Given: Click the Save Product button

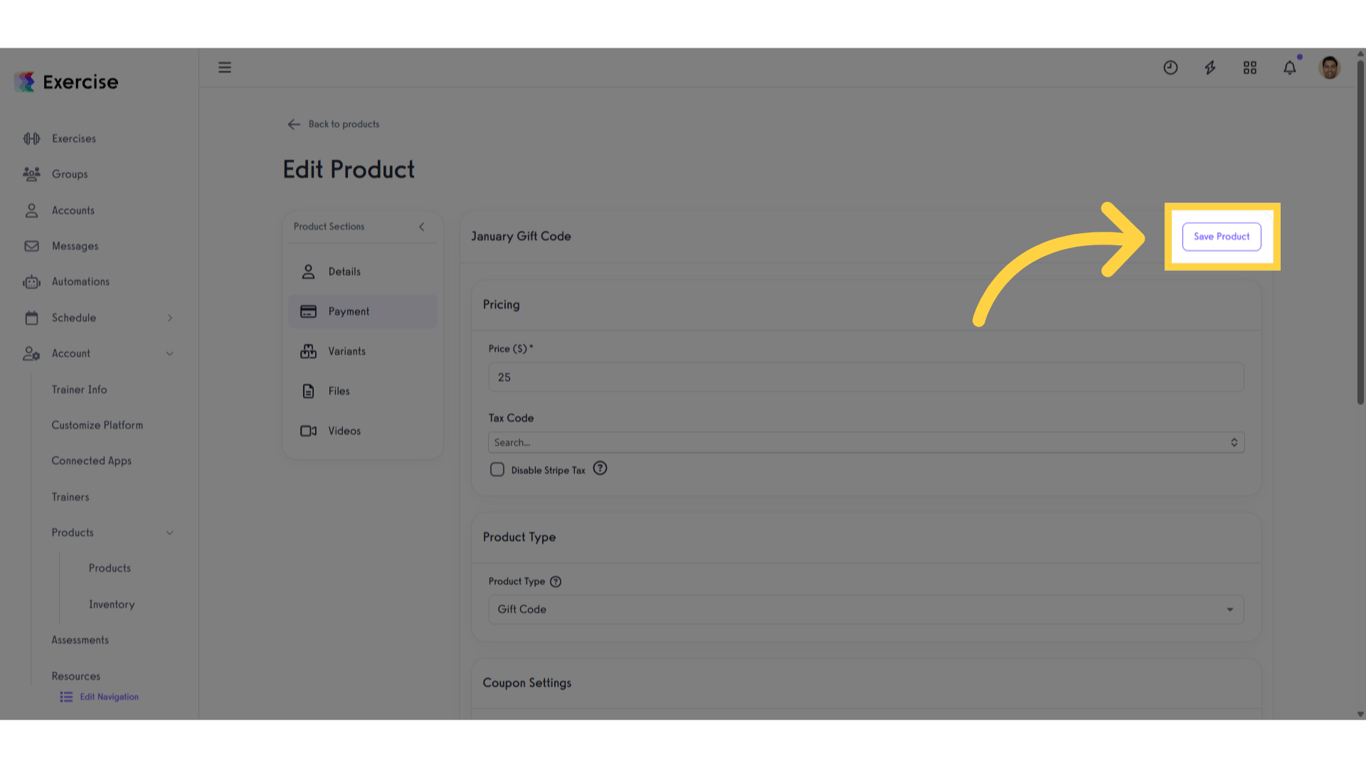Looking at the screenshot, I should coord(1221,236).
